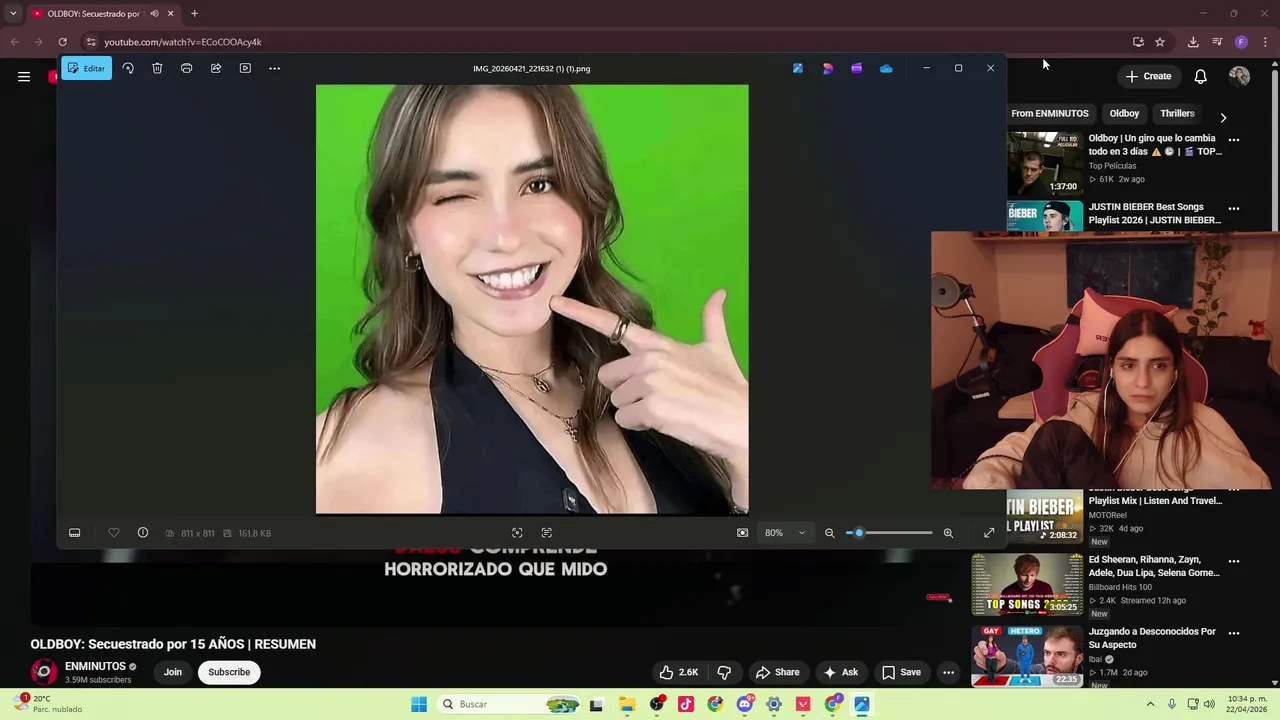The height and width of the screenshot is (720, 1280).
Task: Open the Windows Start menu
Action: click(419, 704)
